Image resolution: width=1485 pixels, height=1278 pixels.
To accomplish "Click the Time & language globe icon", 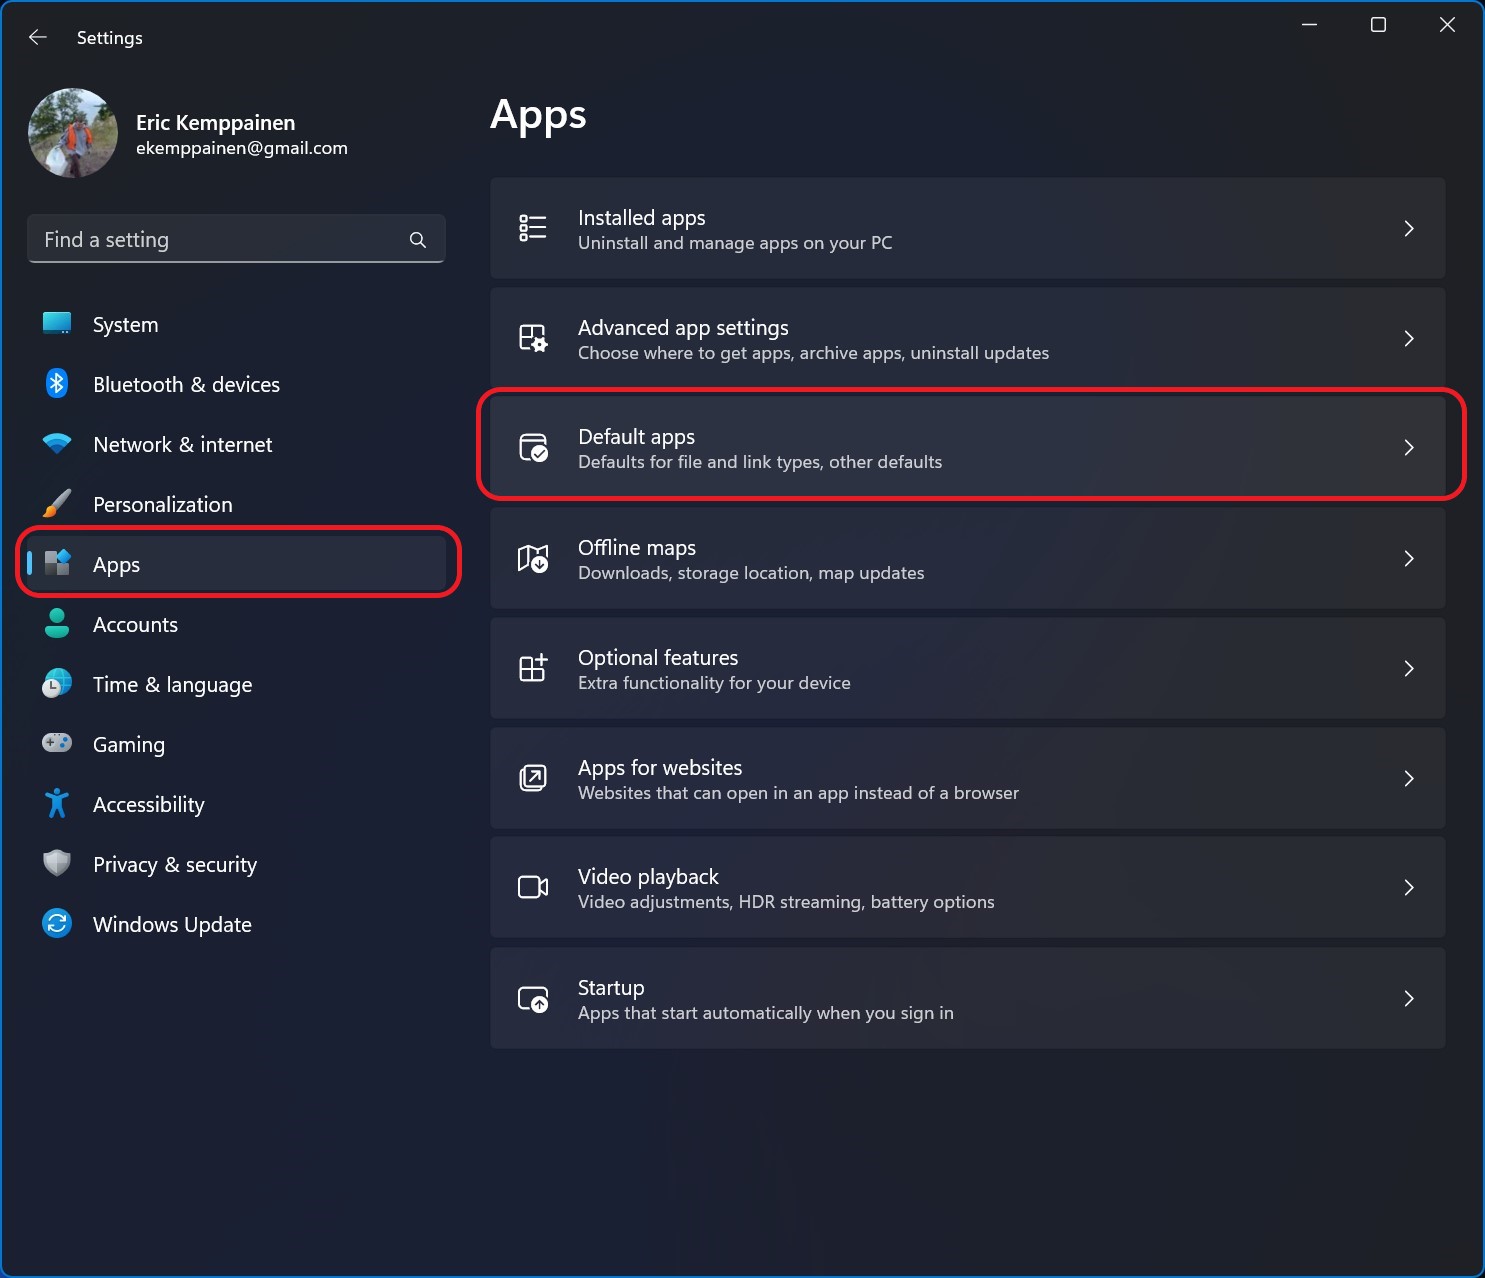I will point(57,683).
